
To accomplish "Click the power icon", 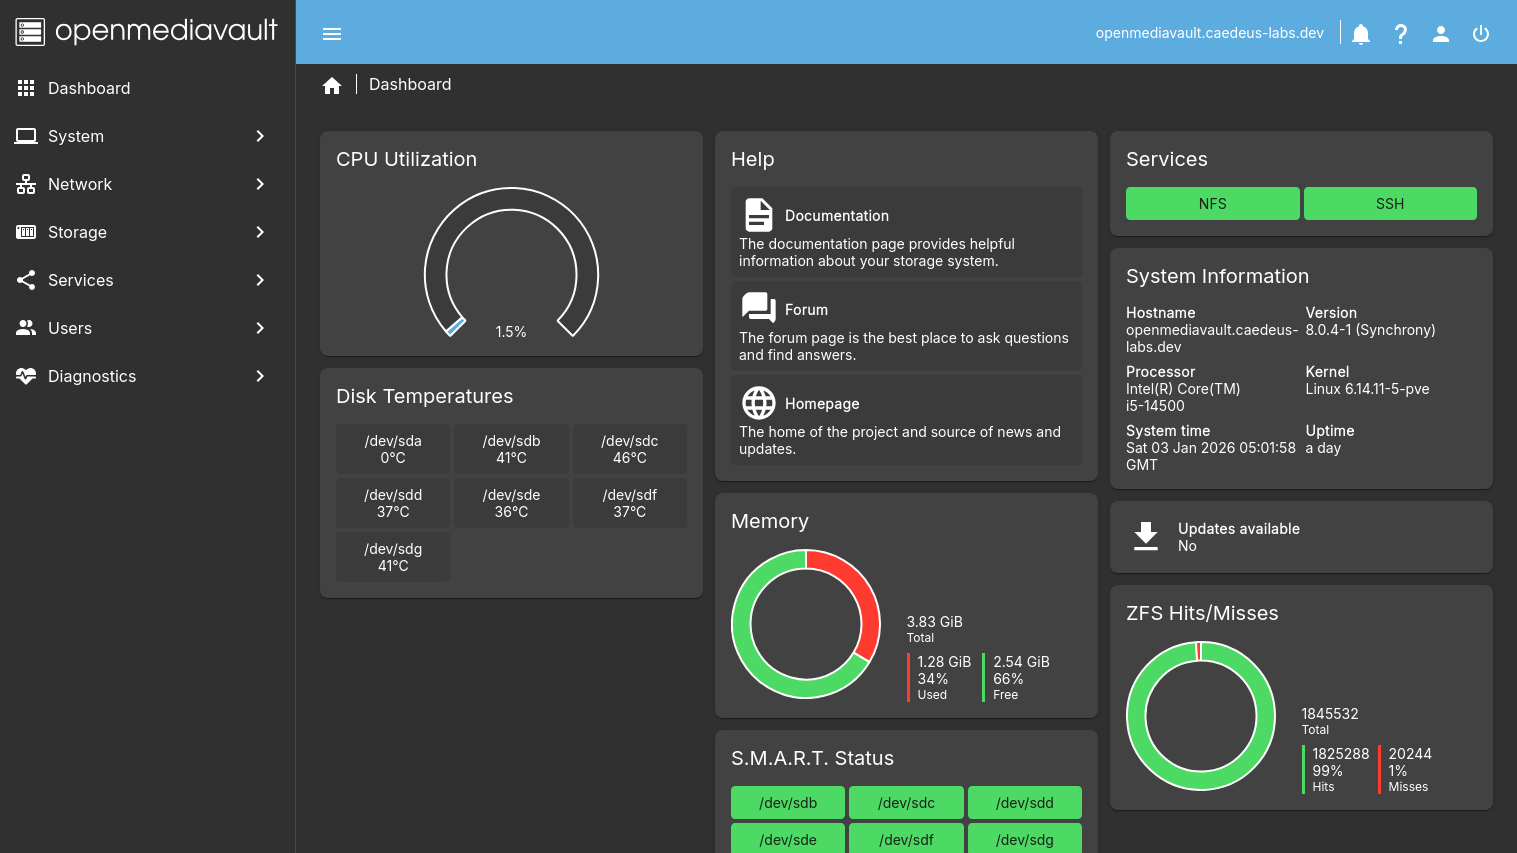I will point(1481,34).
